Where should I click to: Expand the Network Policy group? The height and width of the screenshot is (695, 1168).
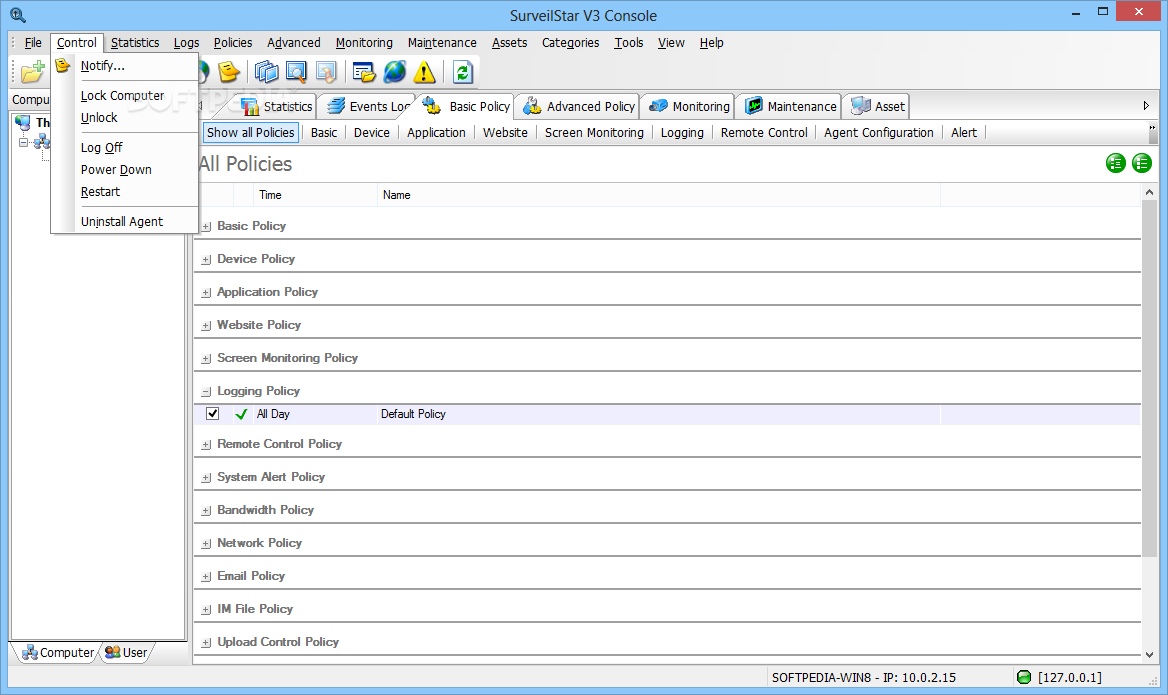click(x=206, y=544)
